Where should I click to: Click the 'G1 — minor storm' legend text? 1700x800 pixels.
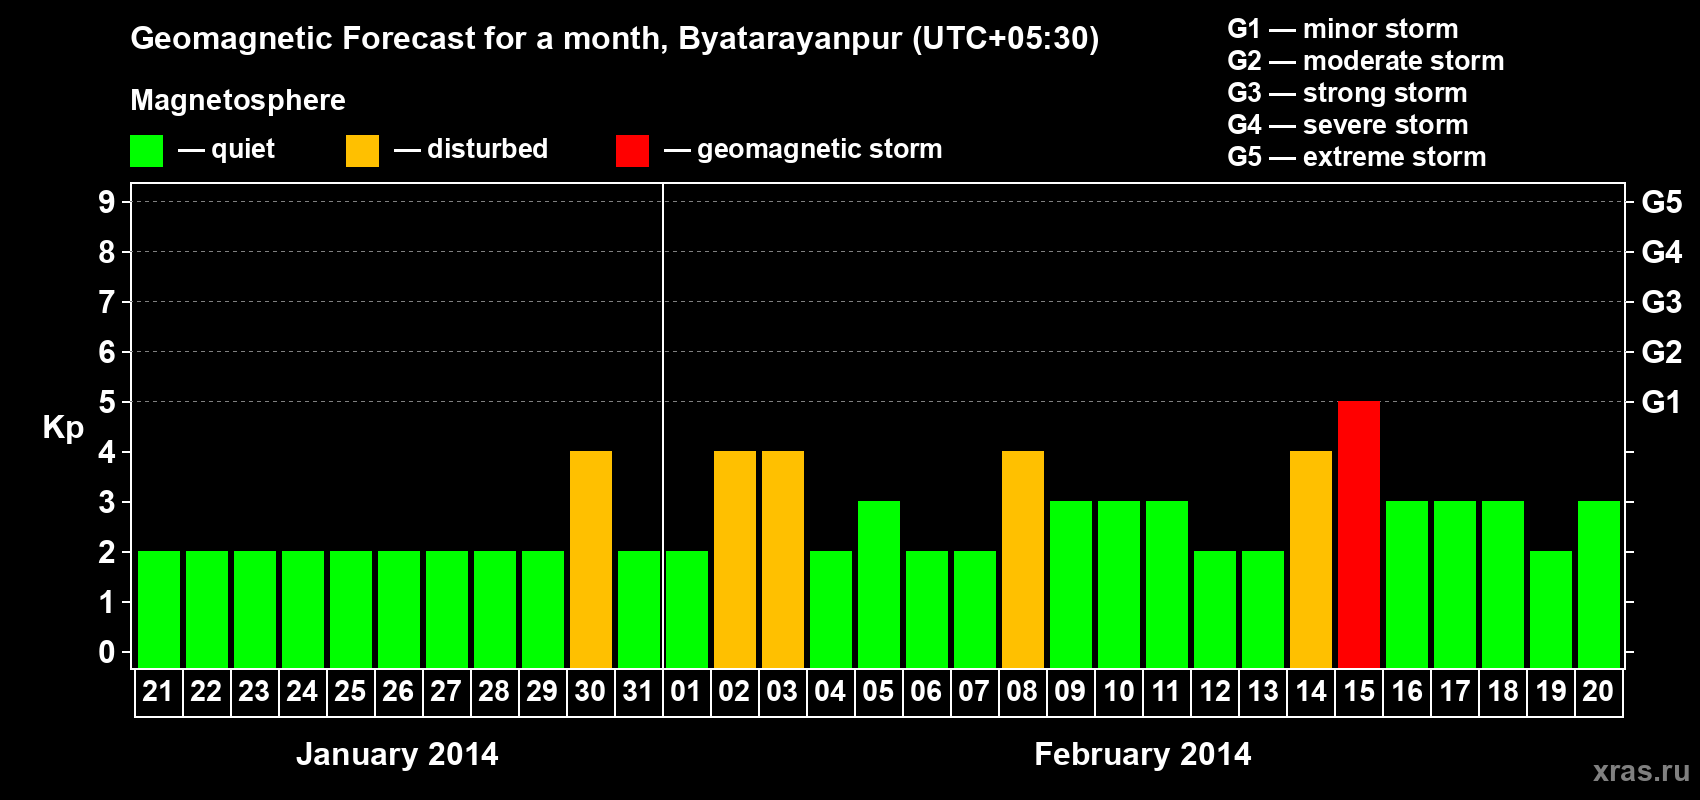(x=1343, y=29)
